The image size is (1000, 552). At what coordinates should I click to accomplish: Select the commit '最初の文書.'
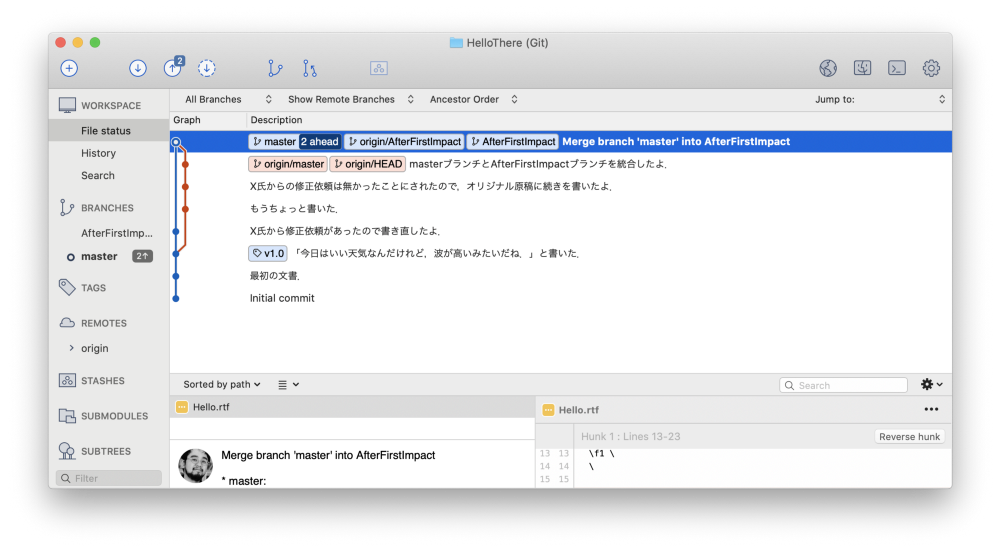pyautogui.click(x=561, y=275)
